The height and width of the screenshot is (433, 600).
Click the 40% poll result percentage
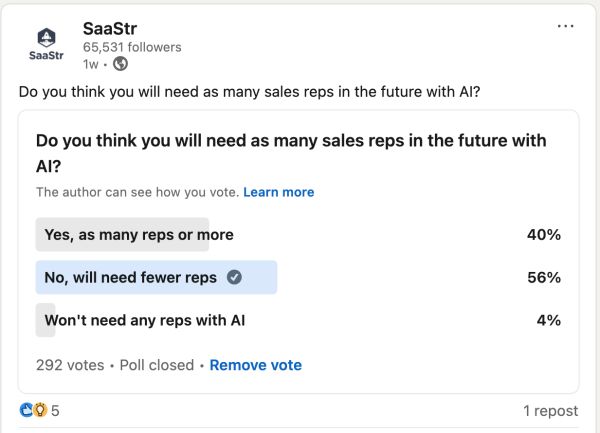click(544, 235)
